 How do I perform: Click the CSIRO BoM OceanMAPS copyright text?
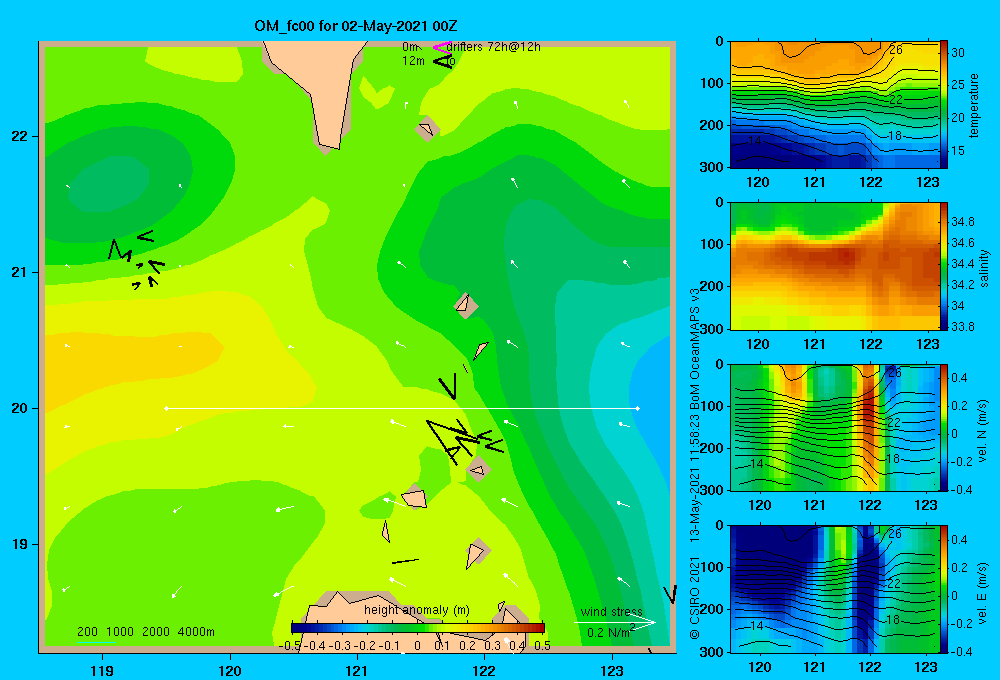(x=695, y=464)
